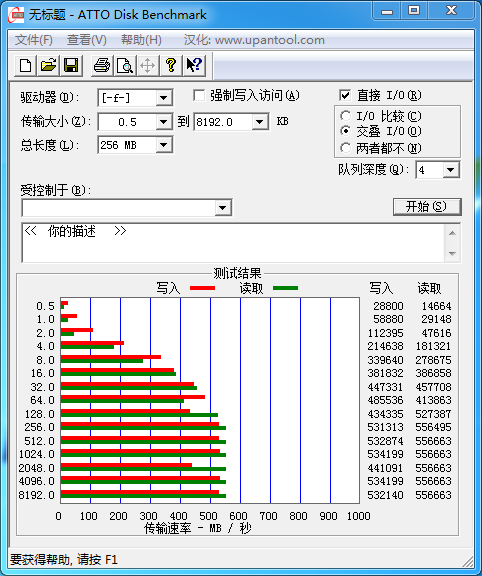The width and height of the screenshot is (482, 576).
Task: Click the write value 441091
Action: click(385, 468)
